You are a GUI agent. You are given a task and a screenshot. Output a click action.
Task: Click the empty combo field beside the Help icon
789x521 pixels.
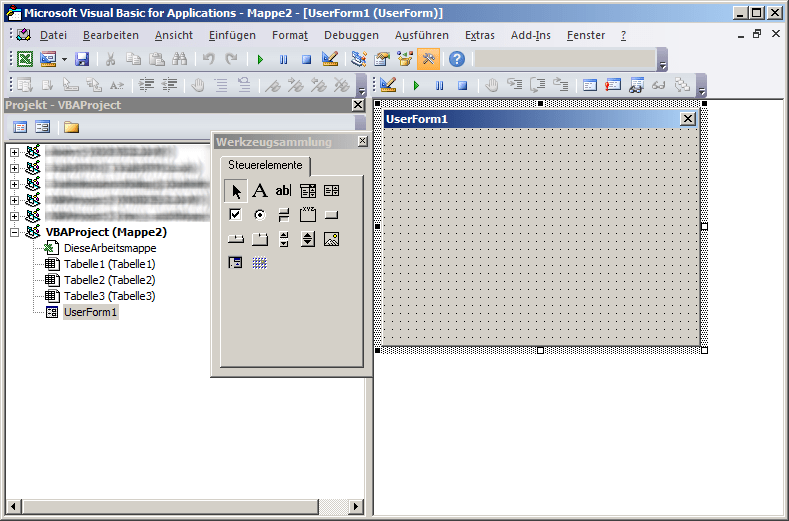(x=565, y=59)
